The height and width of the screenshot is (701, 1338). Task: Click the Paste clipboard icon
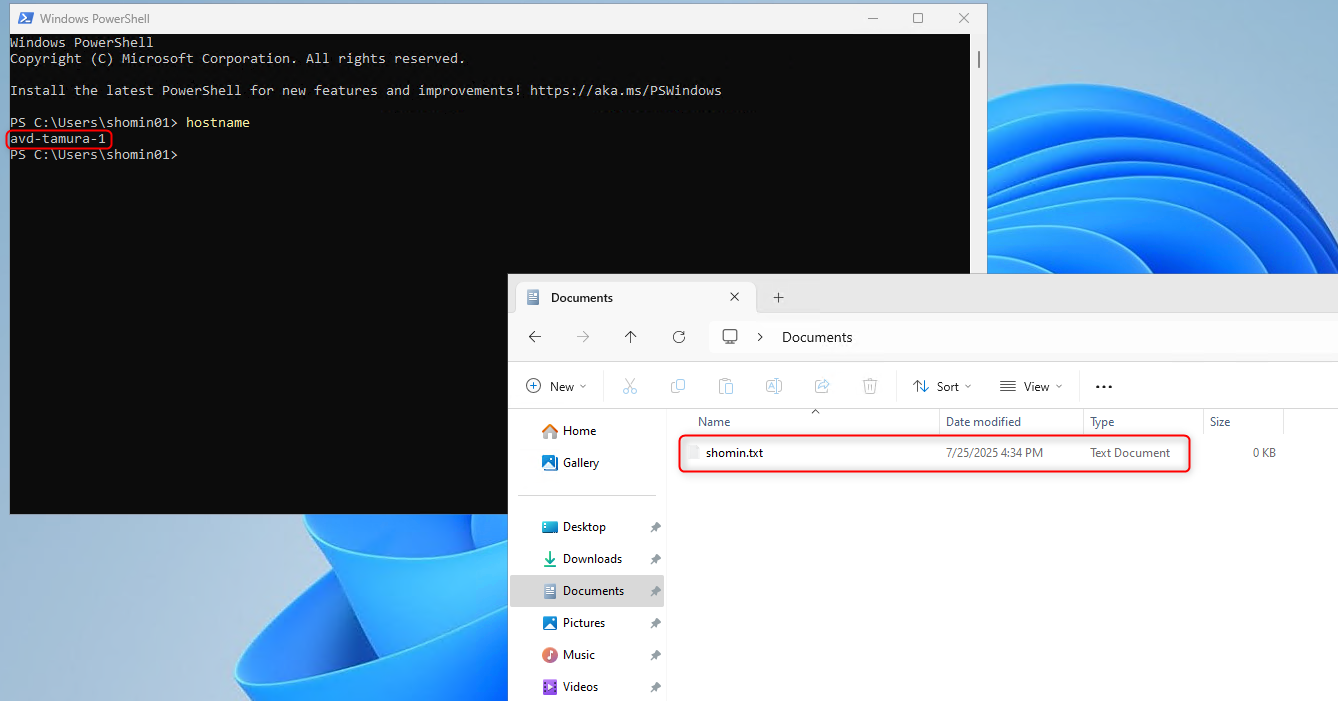click(726, 386)
